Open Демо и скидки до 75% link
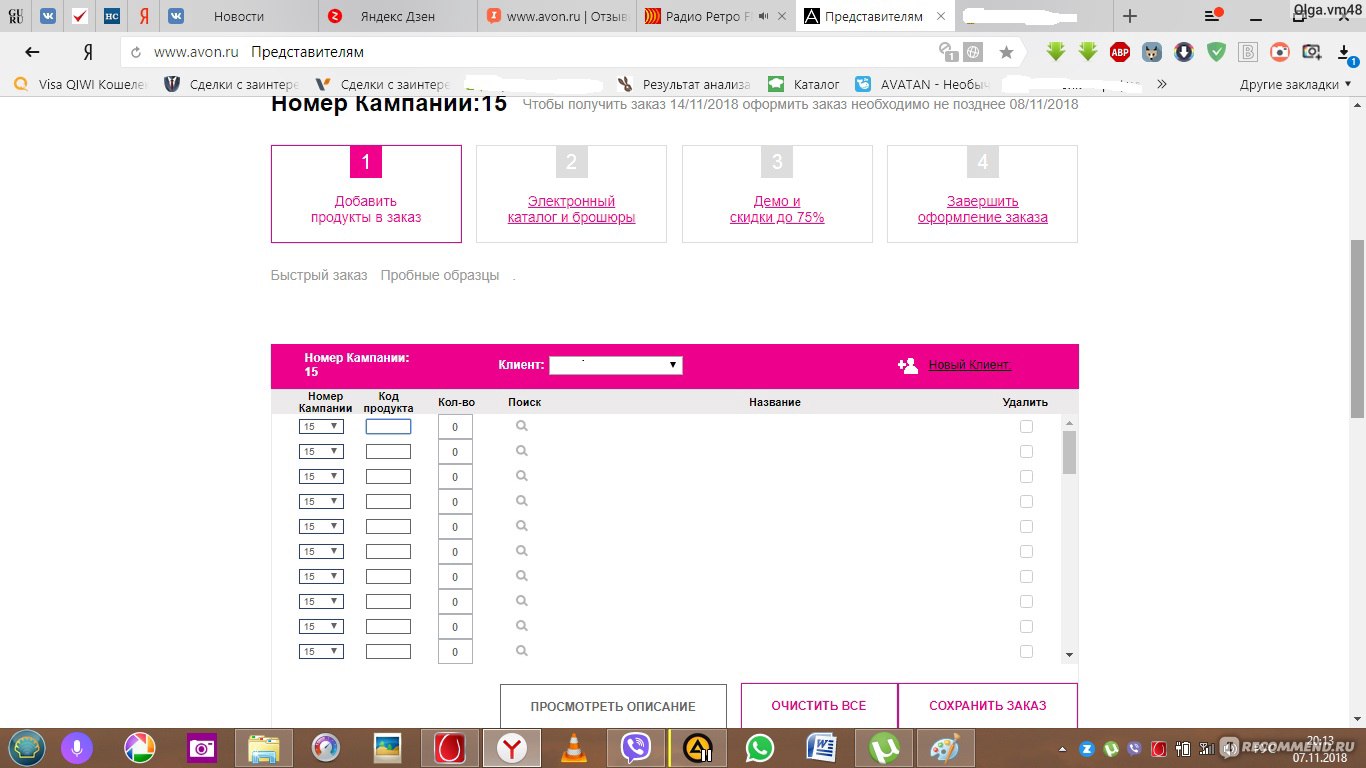 click(777, 209)
